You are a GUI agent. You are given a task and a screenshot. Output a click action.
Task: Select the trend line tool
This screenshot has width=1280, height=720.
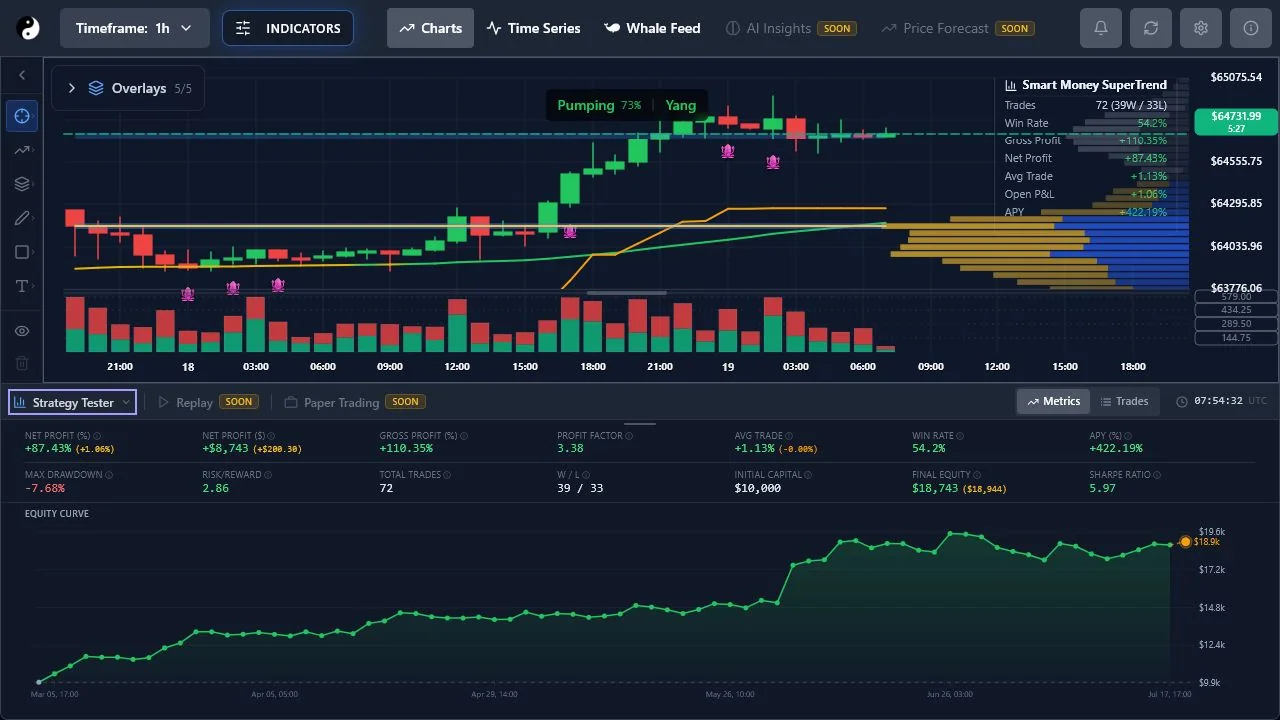[x=22, y=150]
